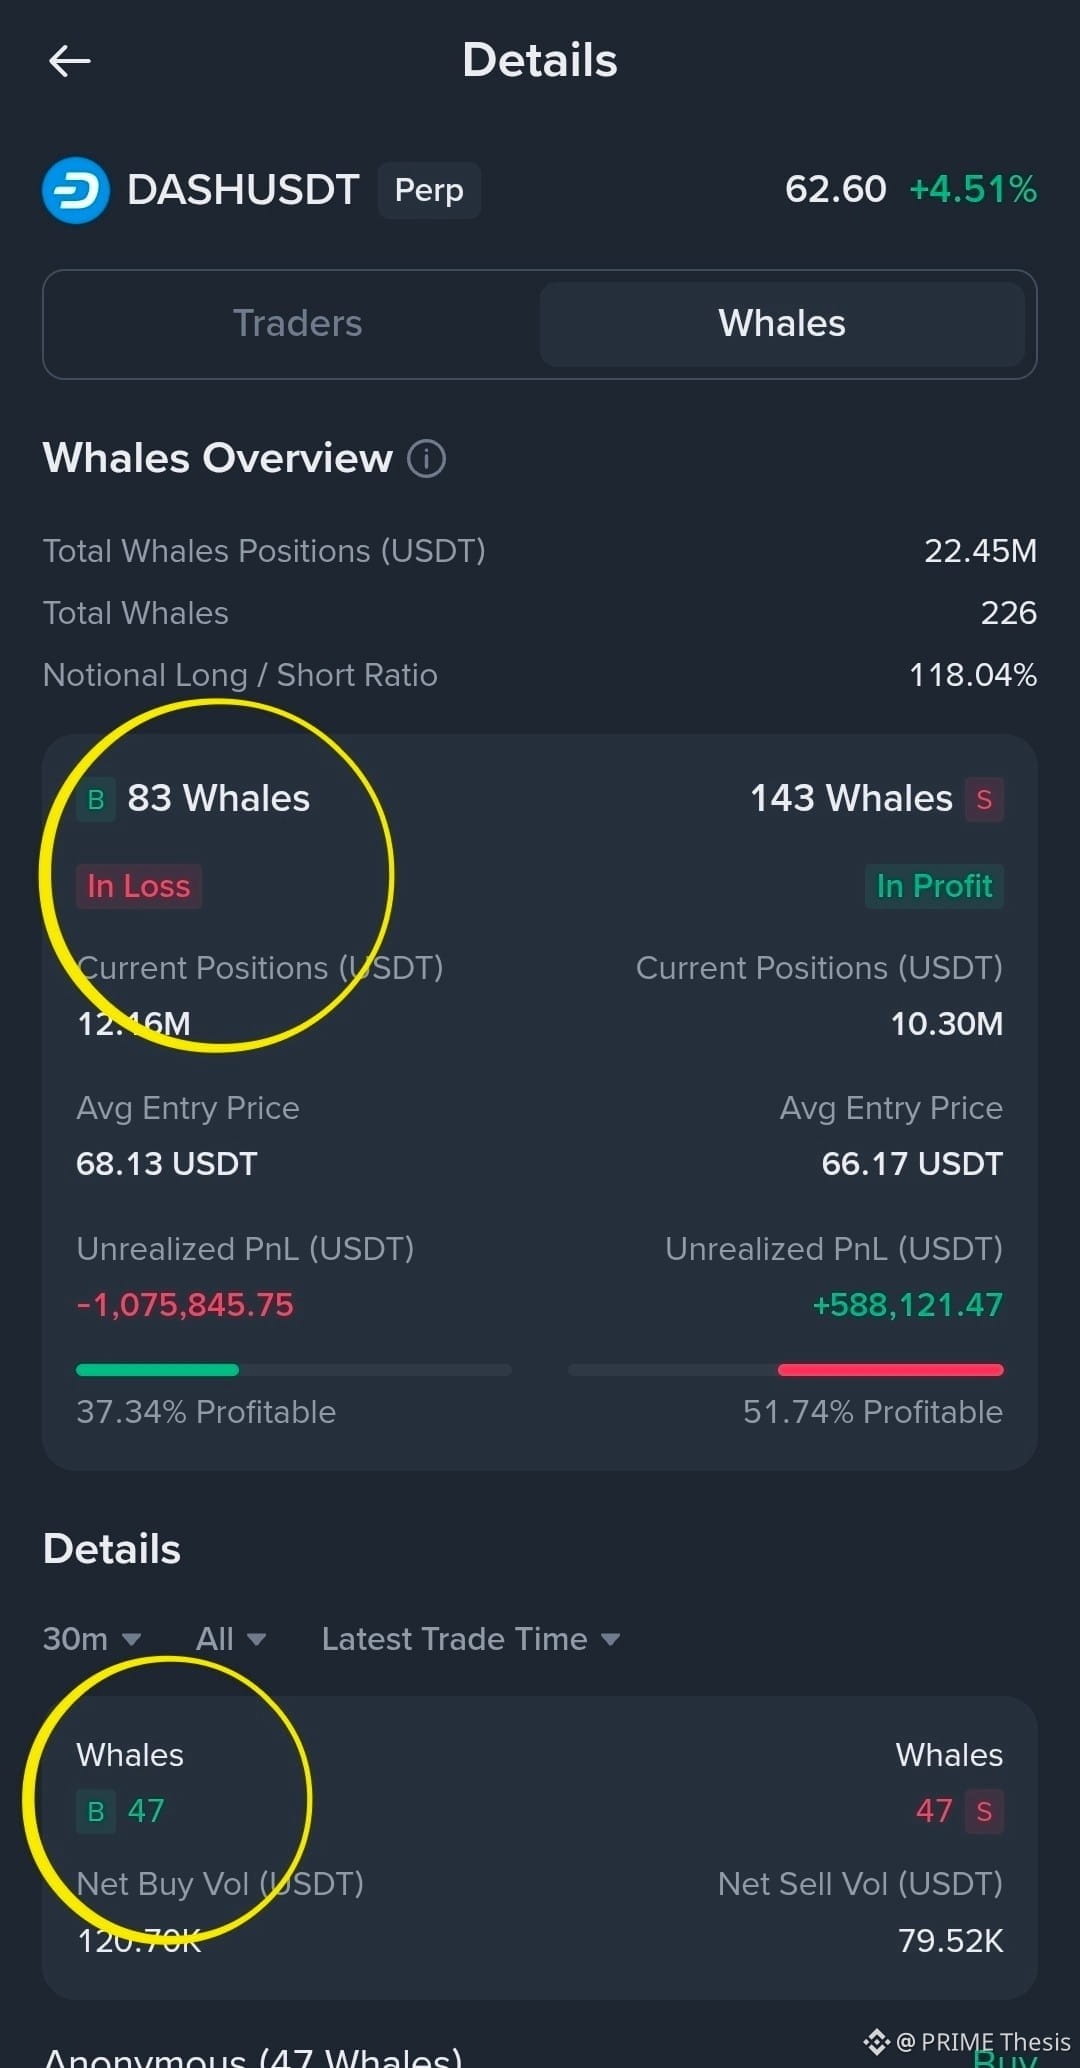
Task: Tap the 62.60 price value
Action: (835, 190)
